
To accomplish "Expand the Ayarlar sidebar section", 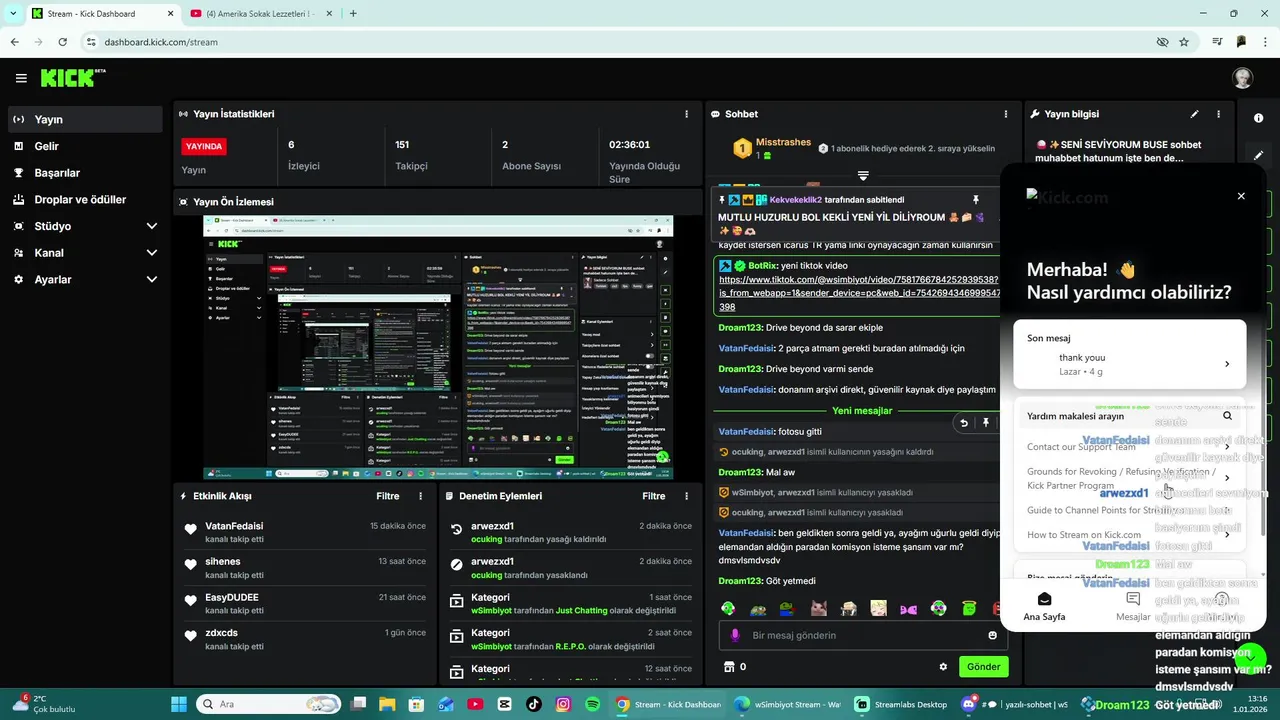I will (x=84, y=280).
